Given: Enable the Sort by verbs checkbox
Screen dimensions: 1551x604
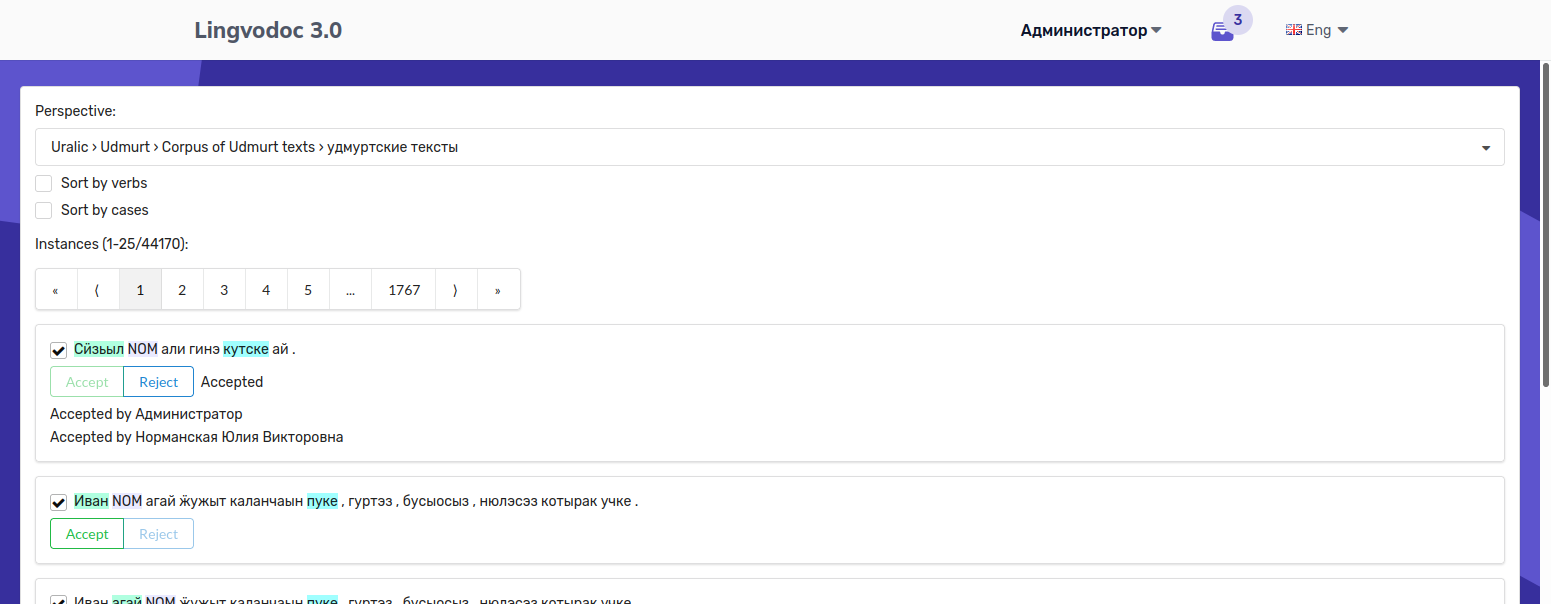Looking at the screenshot, I should click(43, 183).
